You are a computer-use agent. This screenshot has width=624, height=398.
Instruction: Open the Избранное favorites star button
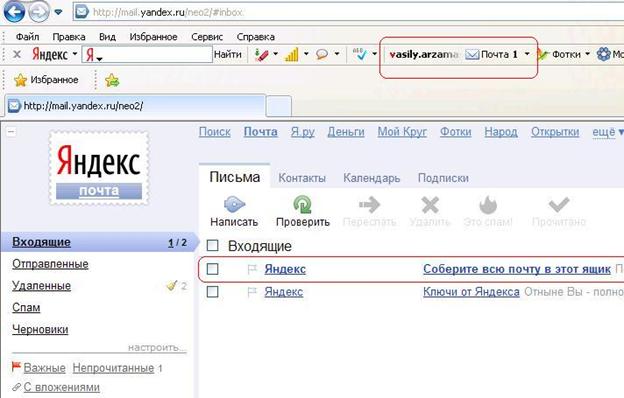pyautogui.click(x=46, y=80)
